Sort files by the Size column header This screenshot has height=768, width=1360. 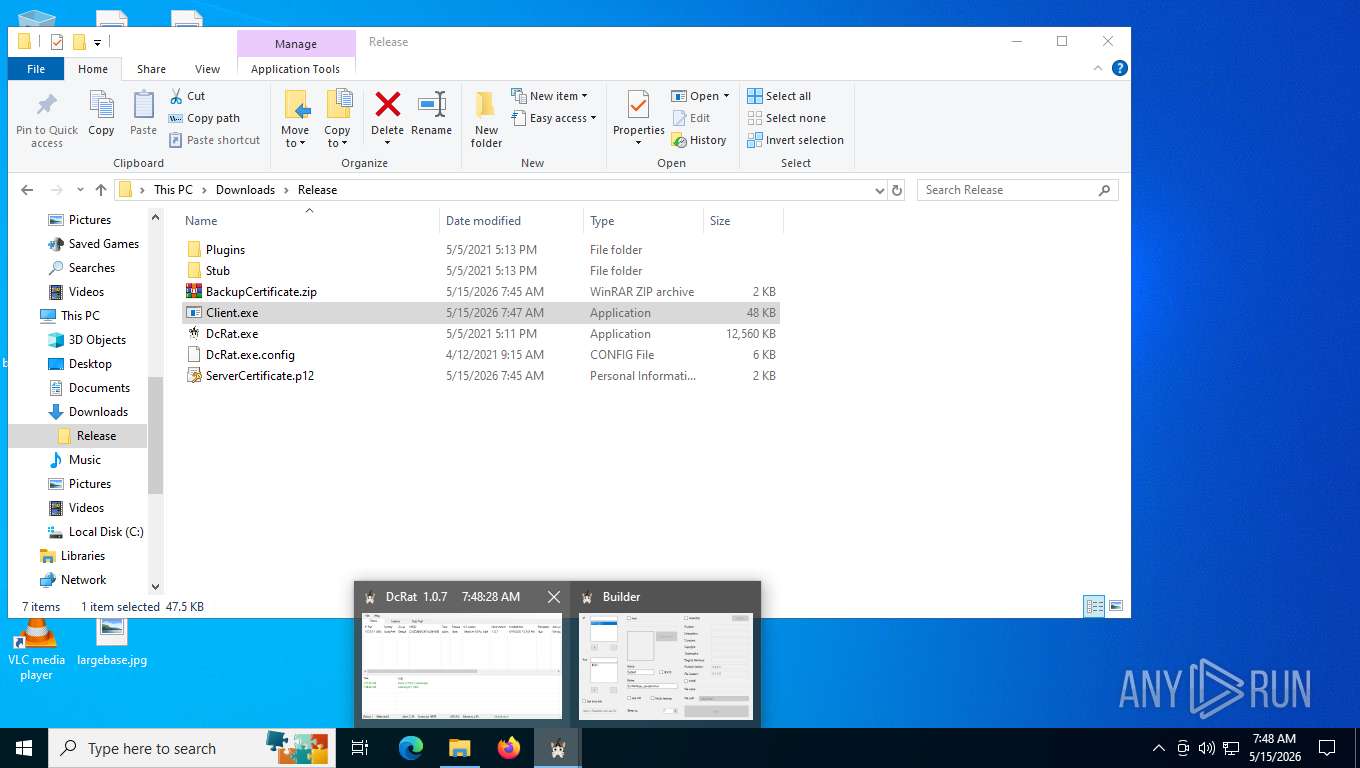(742, 221)
